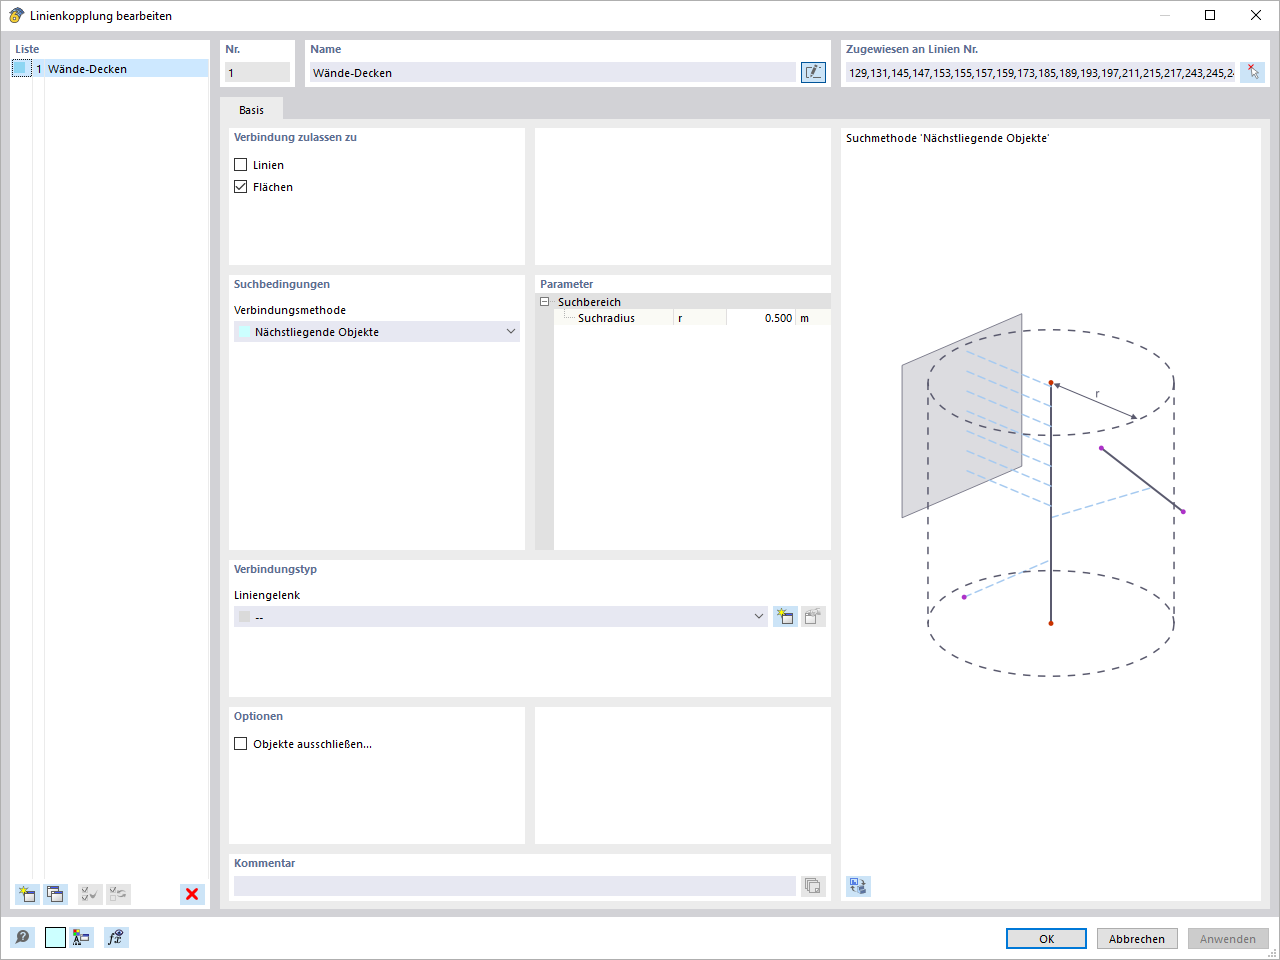Click the units and decimals icon
This screenshot has width=1280, height=960.
pos(82,937)
